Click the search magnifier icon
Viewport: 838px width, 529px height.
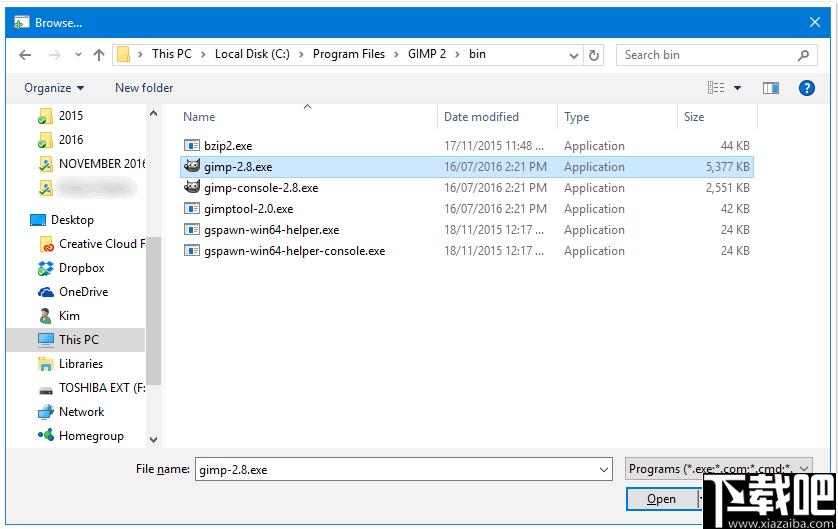803,55
